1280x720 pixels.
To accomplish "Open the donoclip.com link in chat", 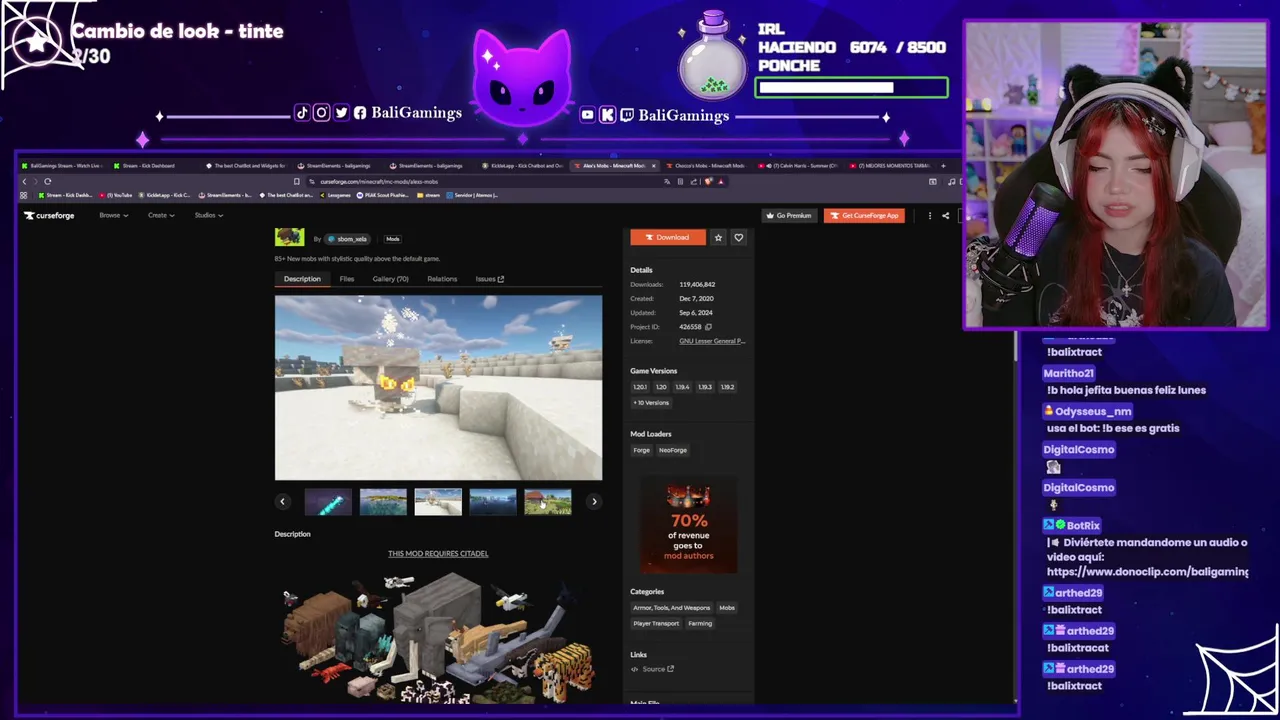I will (1147, 572).
